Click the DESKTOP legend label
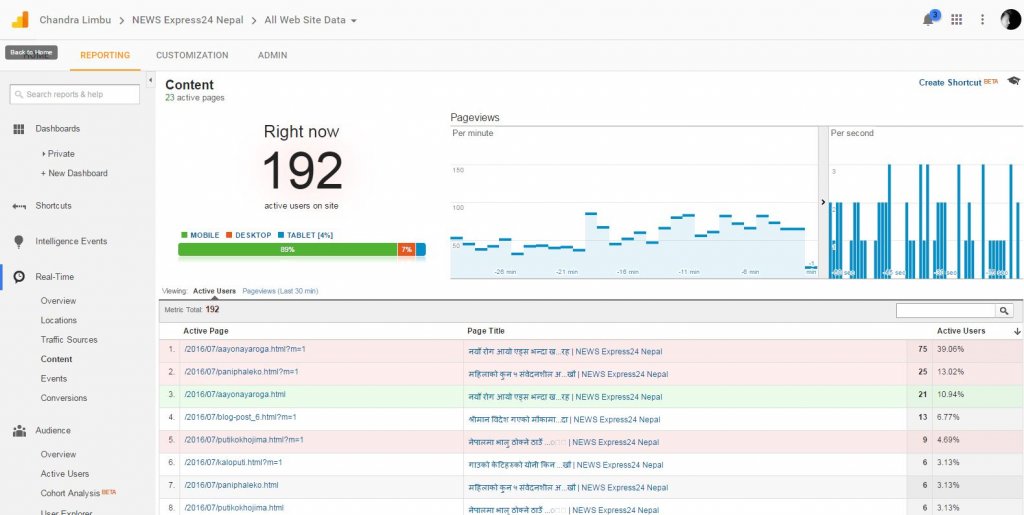The height and width of the screenshot is (515, 1024). click(x=253, y=235)
